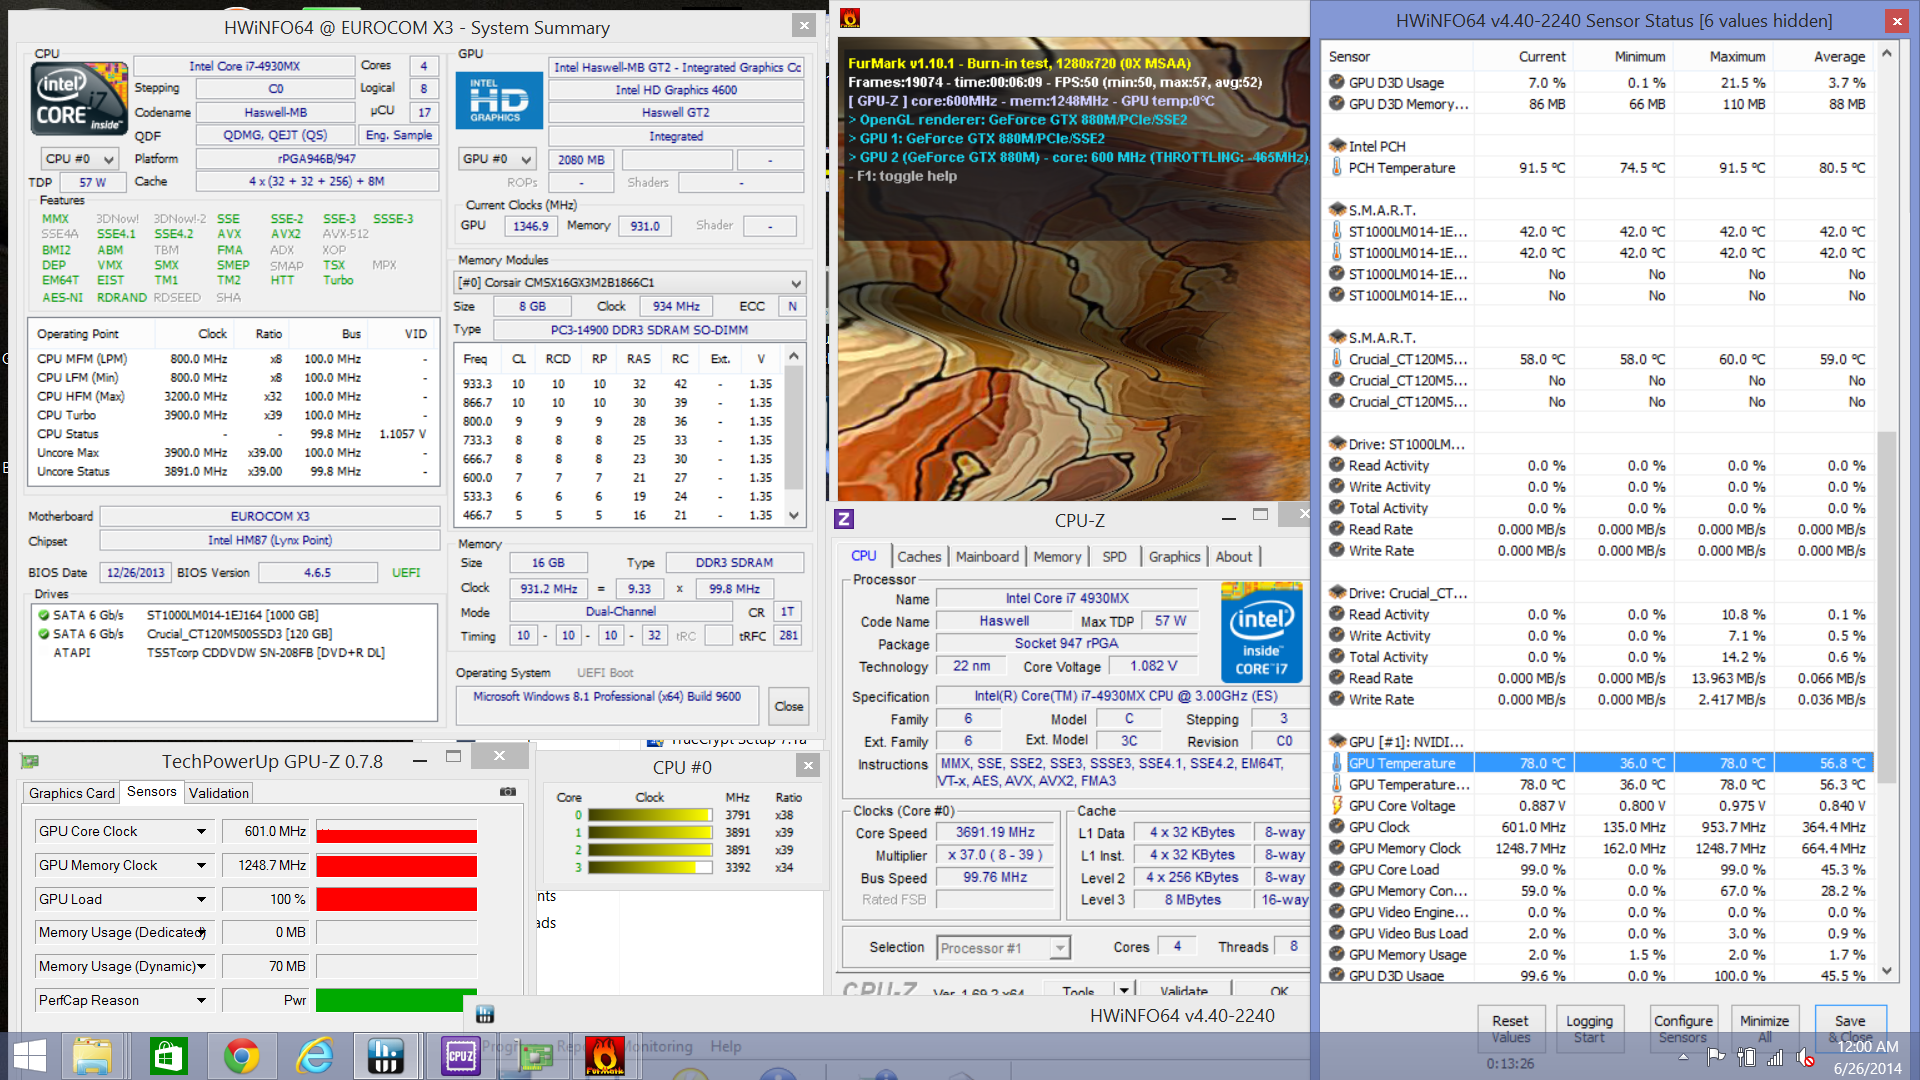The image size is (1920, 1080).
Task: Open Configure Sensors
Action: [1683, 1028]
